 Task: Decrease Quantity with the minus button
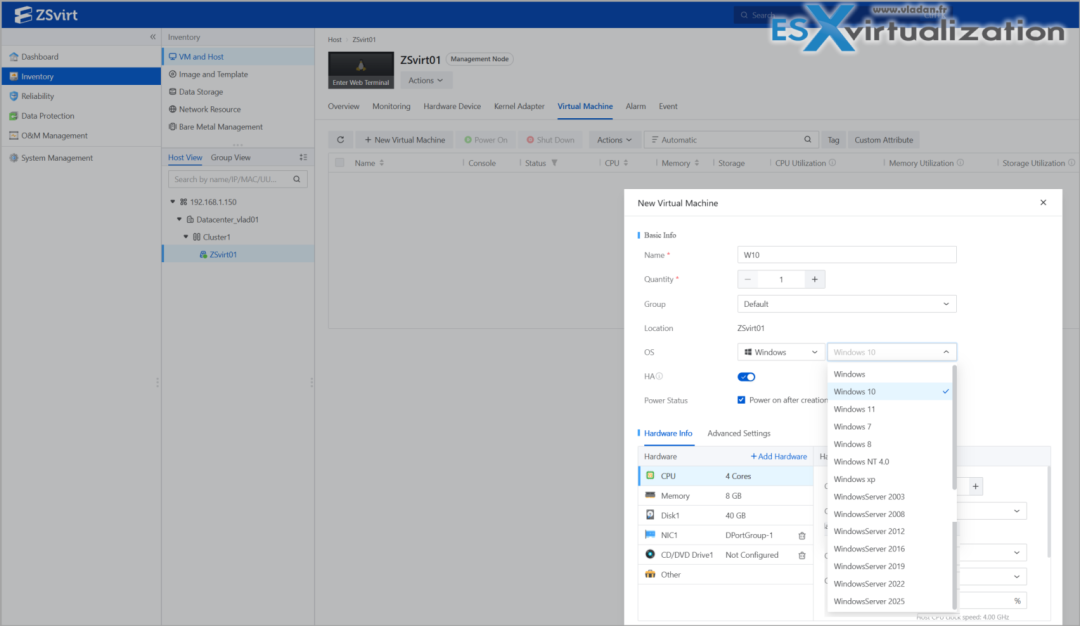747,280
